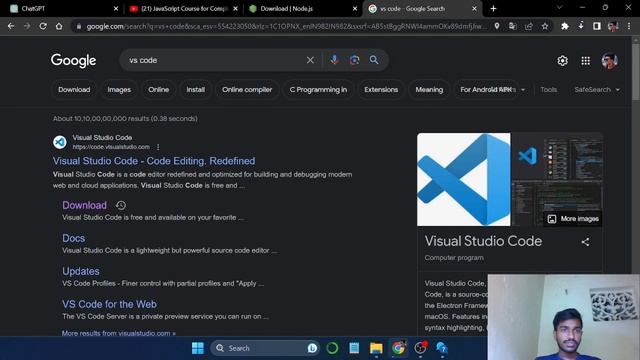Viewport: 640px width, 360px height.
Task: Click the Windows taskbar Search box
Action: click(265, 348)
